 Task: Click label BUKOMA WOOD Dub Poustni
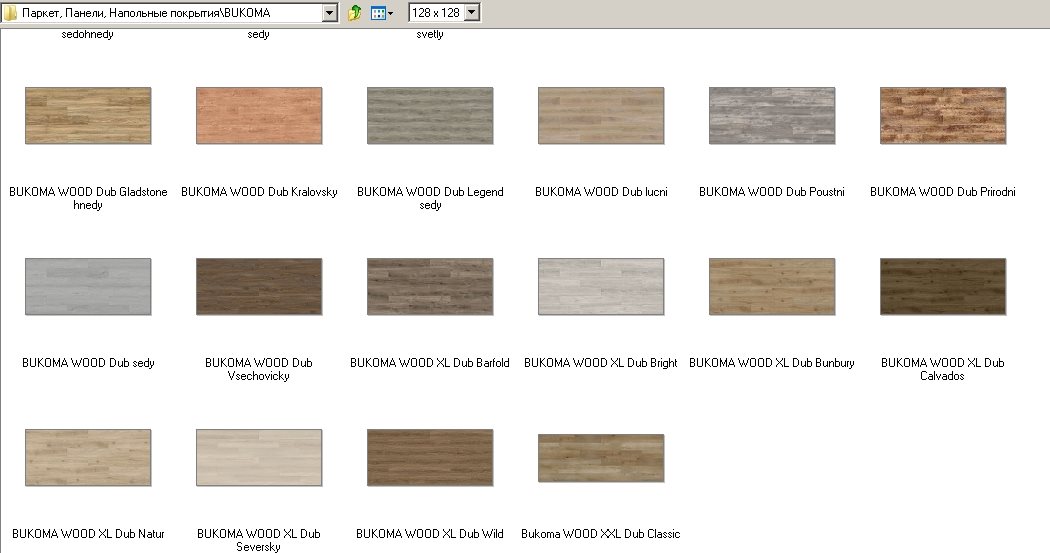(772, 191)
